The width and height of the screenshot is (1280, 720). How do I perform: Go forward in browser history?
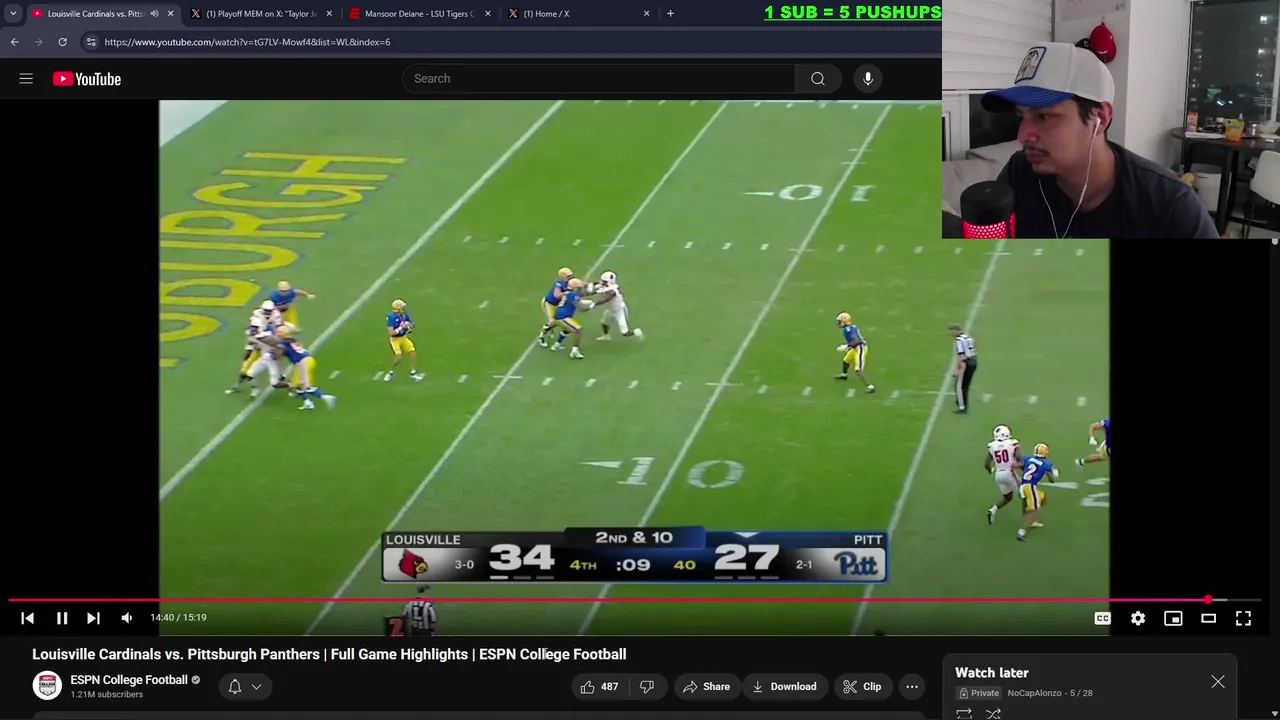coord(38,42)
